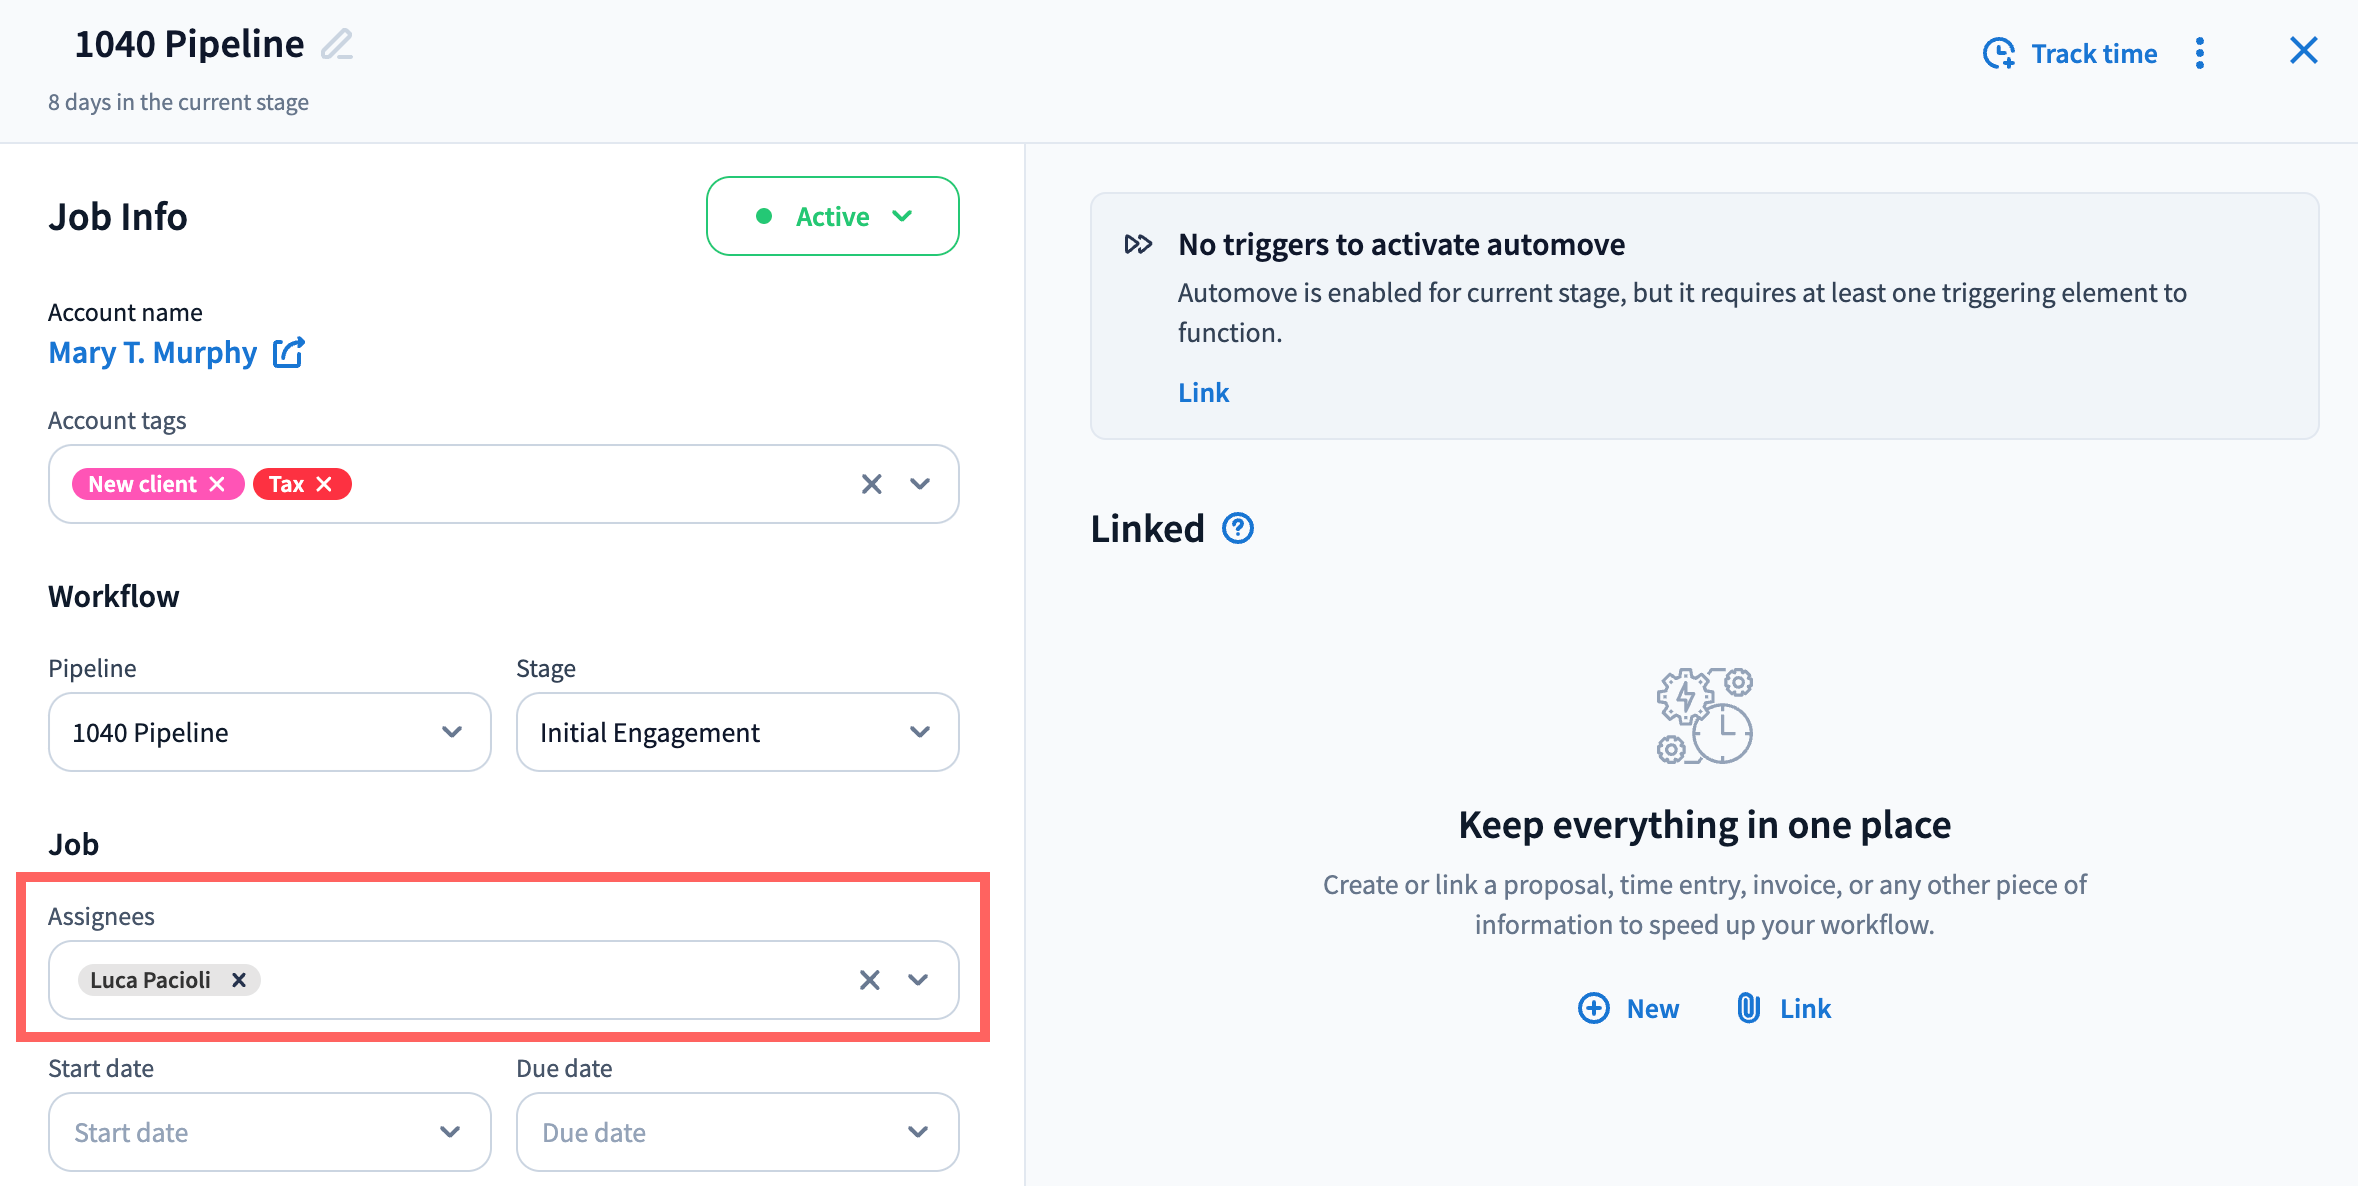Click the Linked help question mark icon

(x=1238, y=528)
